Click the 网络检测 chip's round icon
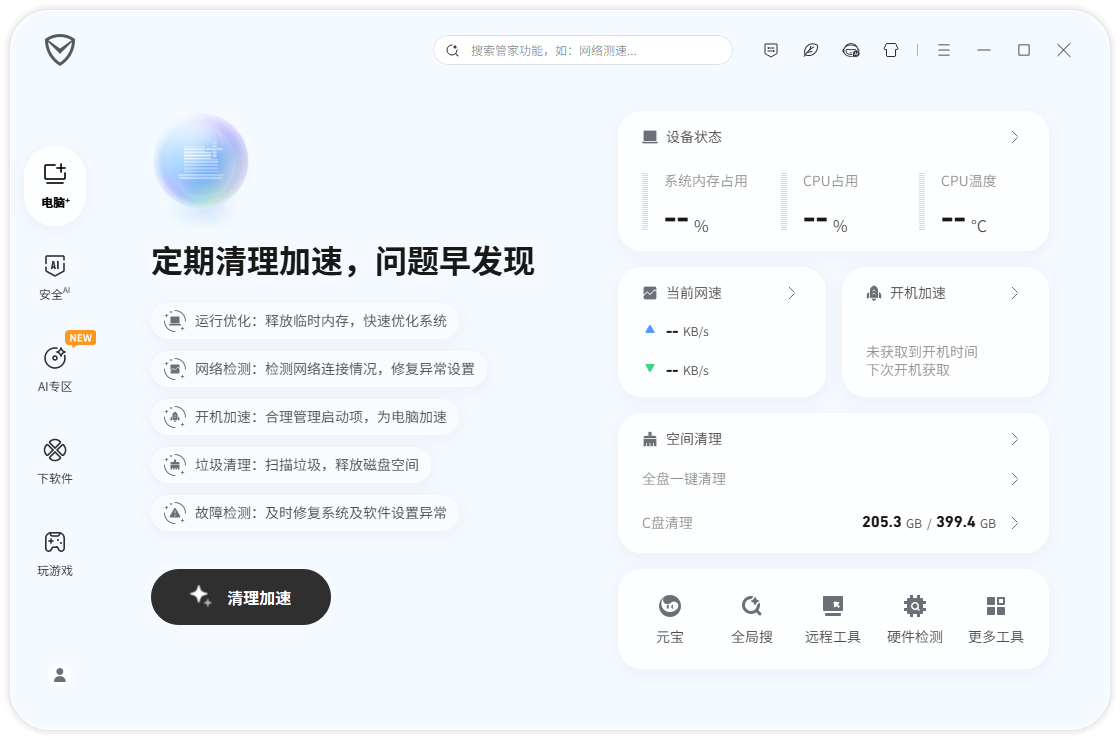Viewport: 1120px width, 740px height. (174, 369)
